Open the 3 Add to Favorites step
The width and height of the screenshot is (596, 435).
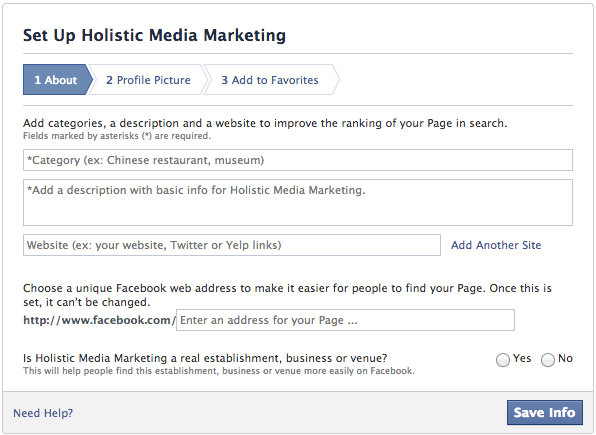click(x=271, y=80)
